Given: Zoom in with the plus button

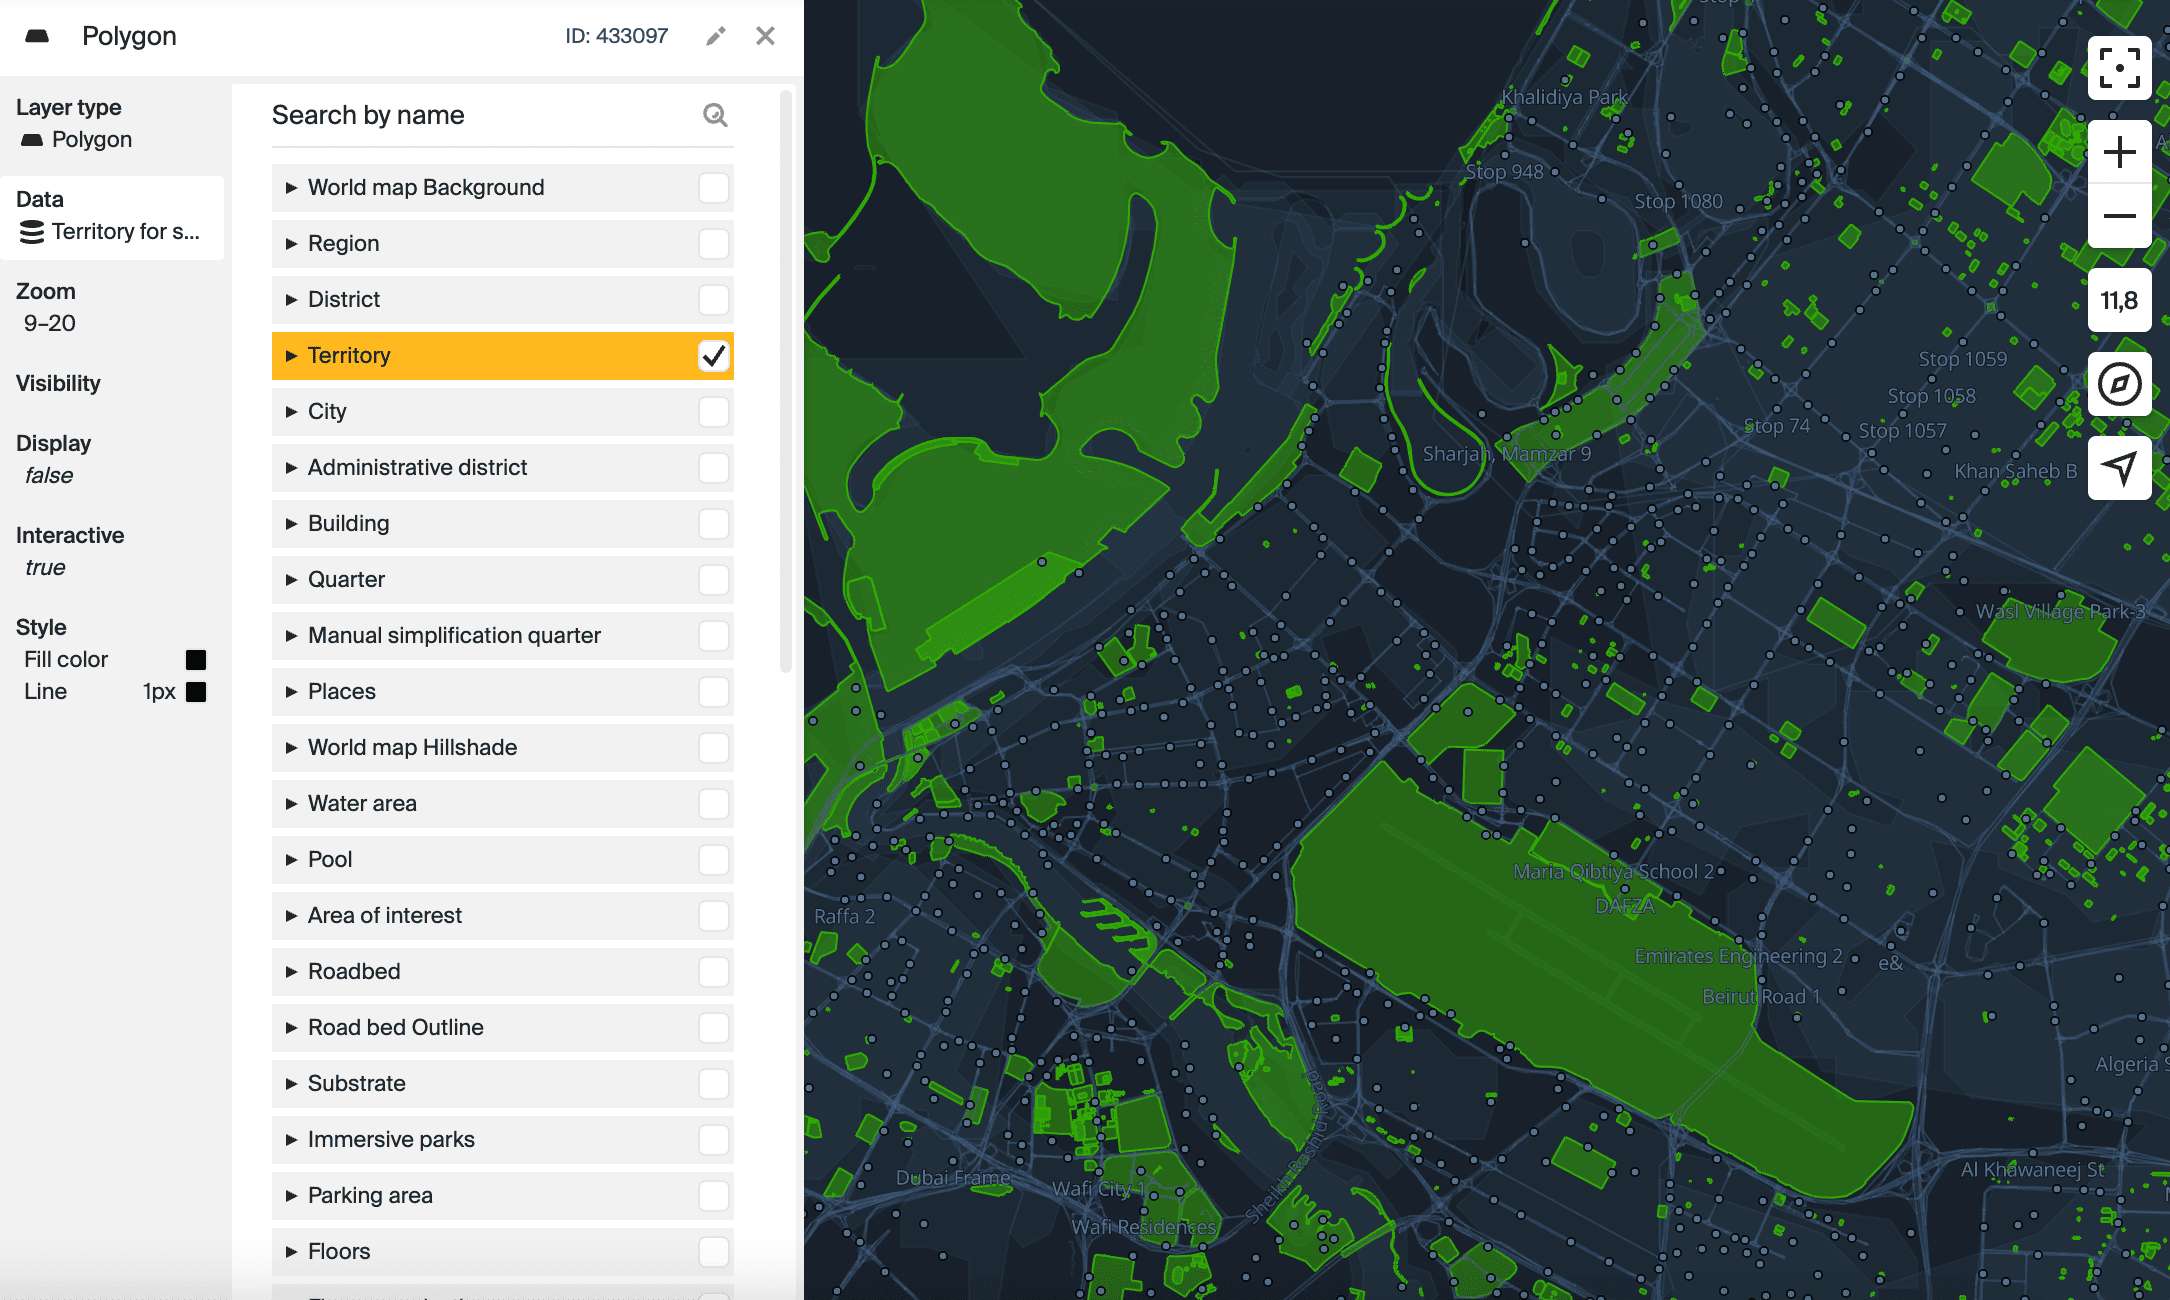Looking at the screenshot, I should (2119, 153).
